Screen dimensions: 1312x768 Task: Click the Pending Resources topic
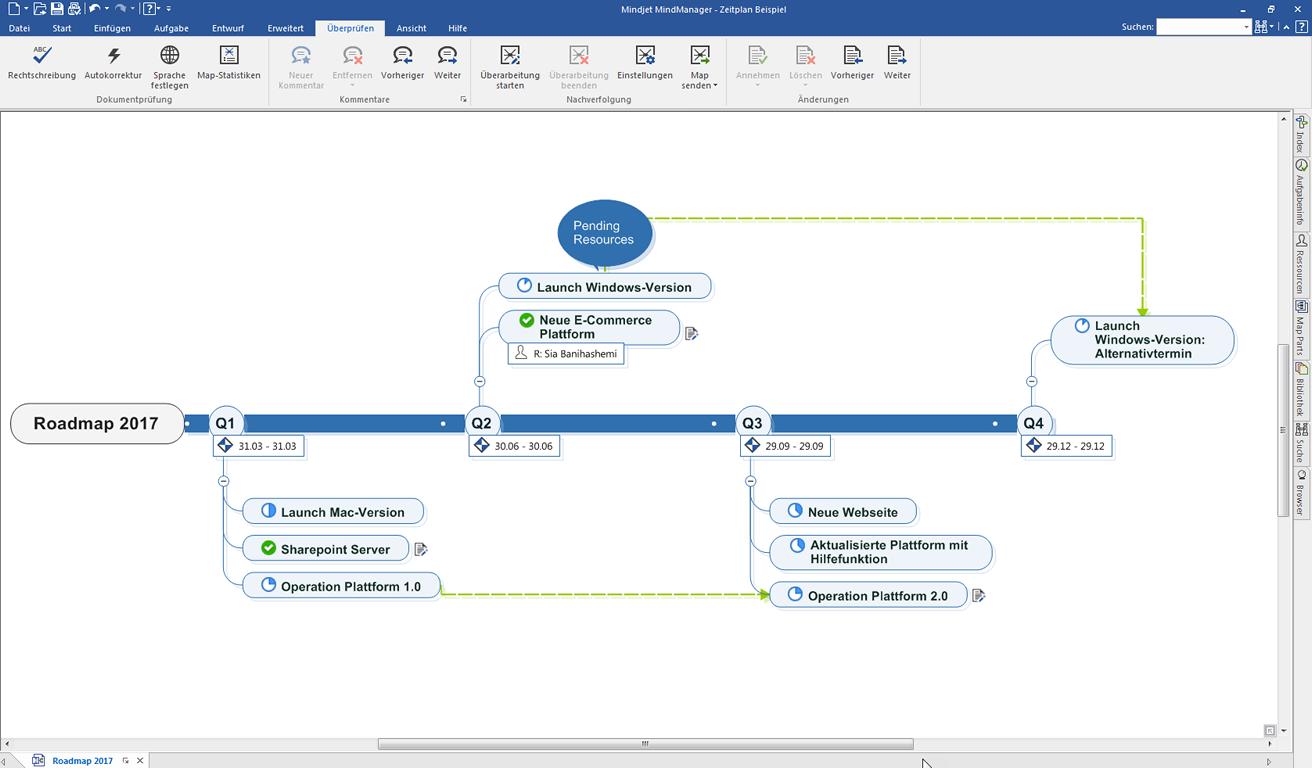603,233
